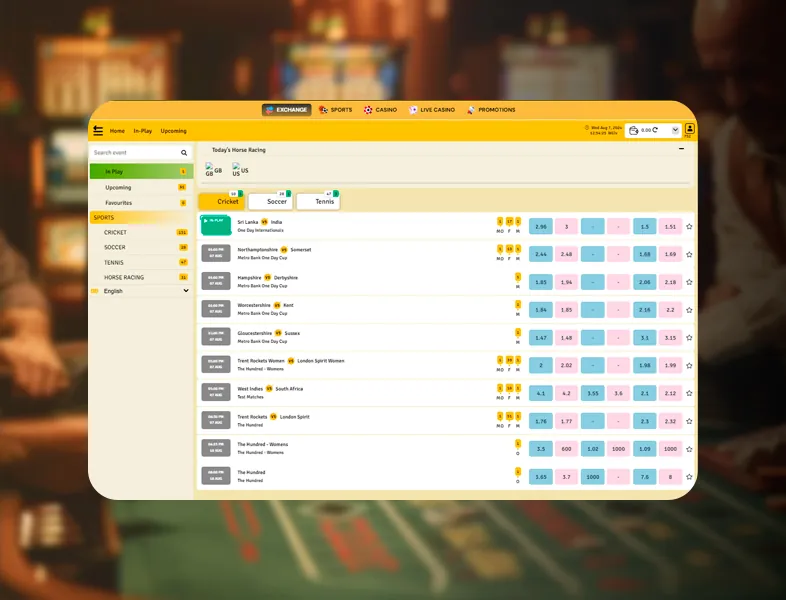This screenshot has height=600, width=786.
Task: Favourite the Northamptonshire vs Somerset match
Action: (689, 255)
